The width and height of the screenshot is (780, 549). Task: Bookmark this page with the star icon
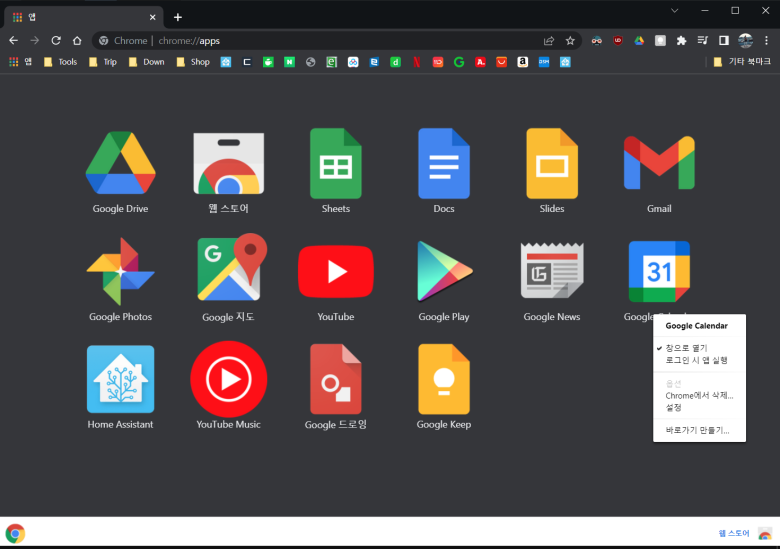point(570,41)
